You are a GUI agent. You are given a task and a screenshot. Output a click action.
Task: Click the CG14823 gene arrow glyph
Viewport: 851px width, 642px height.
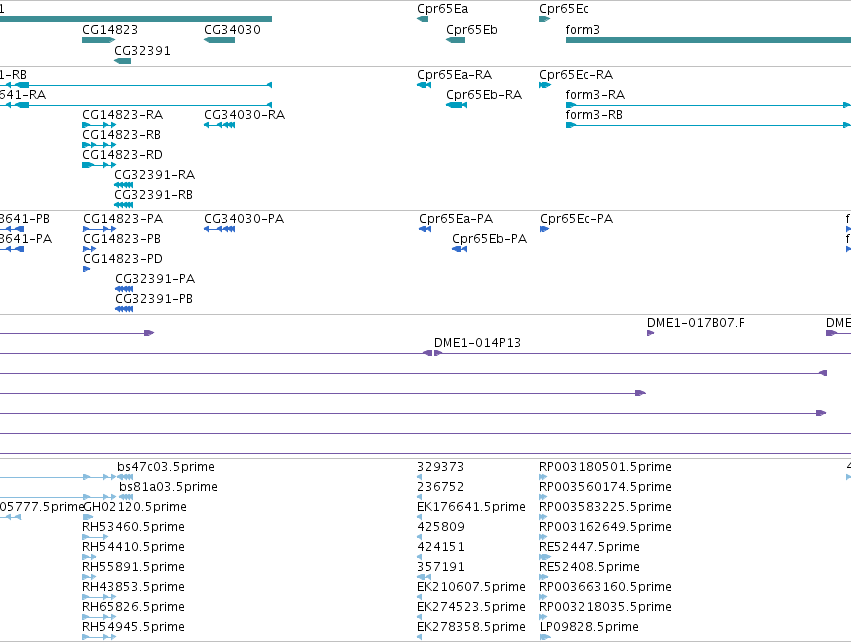click(x=98, y=40)
